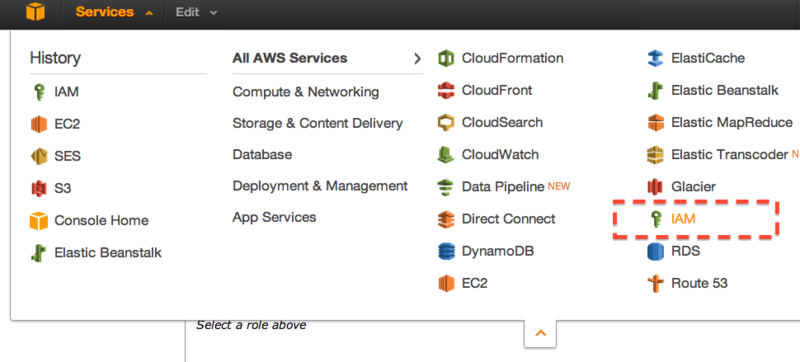Click Elastic Beanstalk icon in History
Image resolution: width=800 pixels, height=362 pixels.
(39, 253)
